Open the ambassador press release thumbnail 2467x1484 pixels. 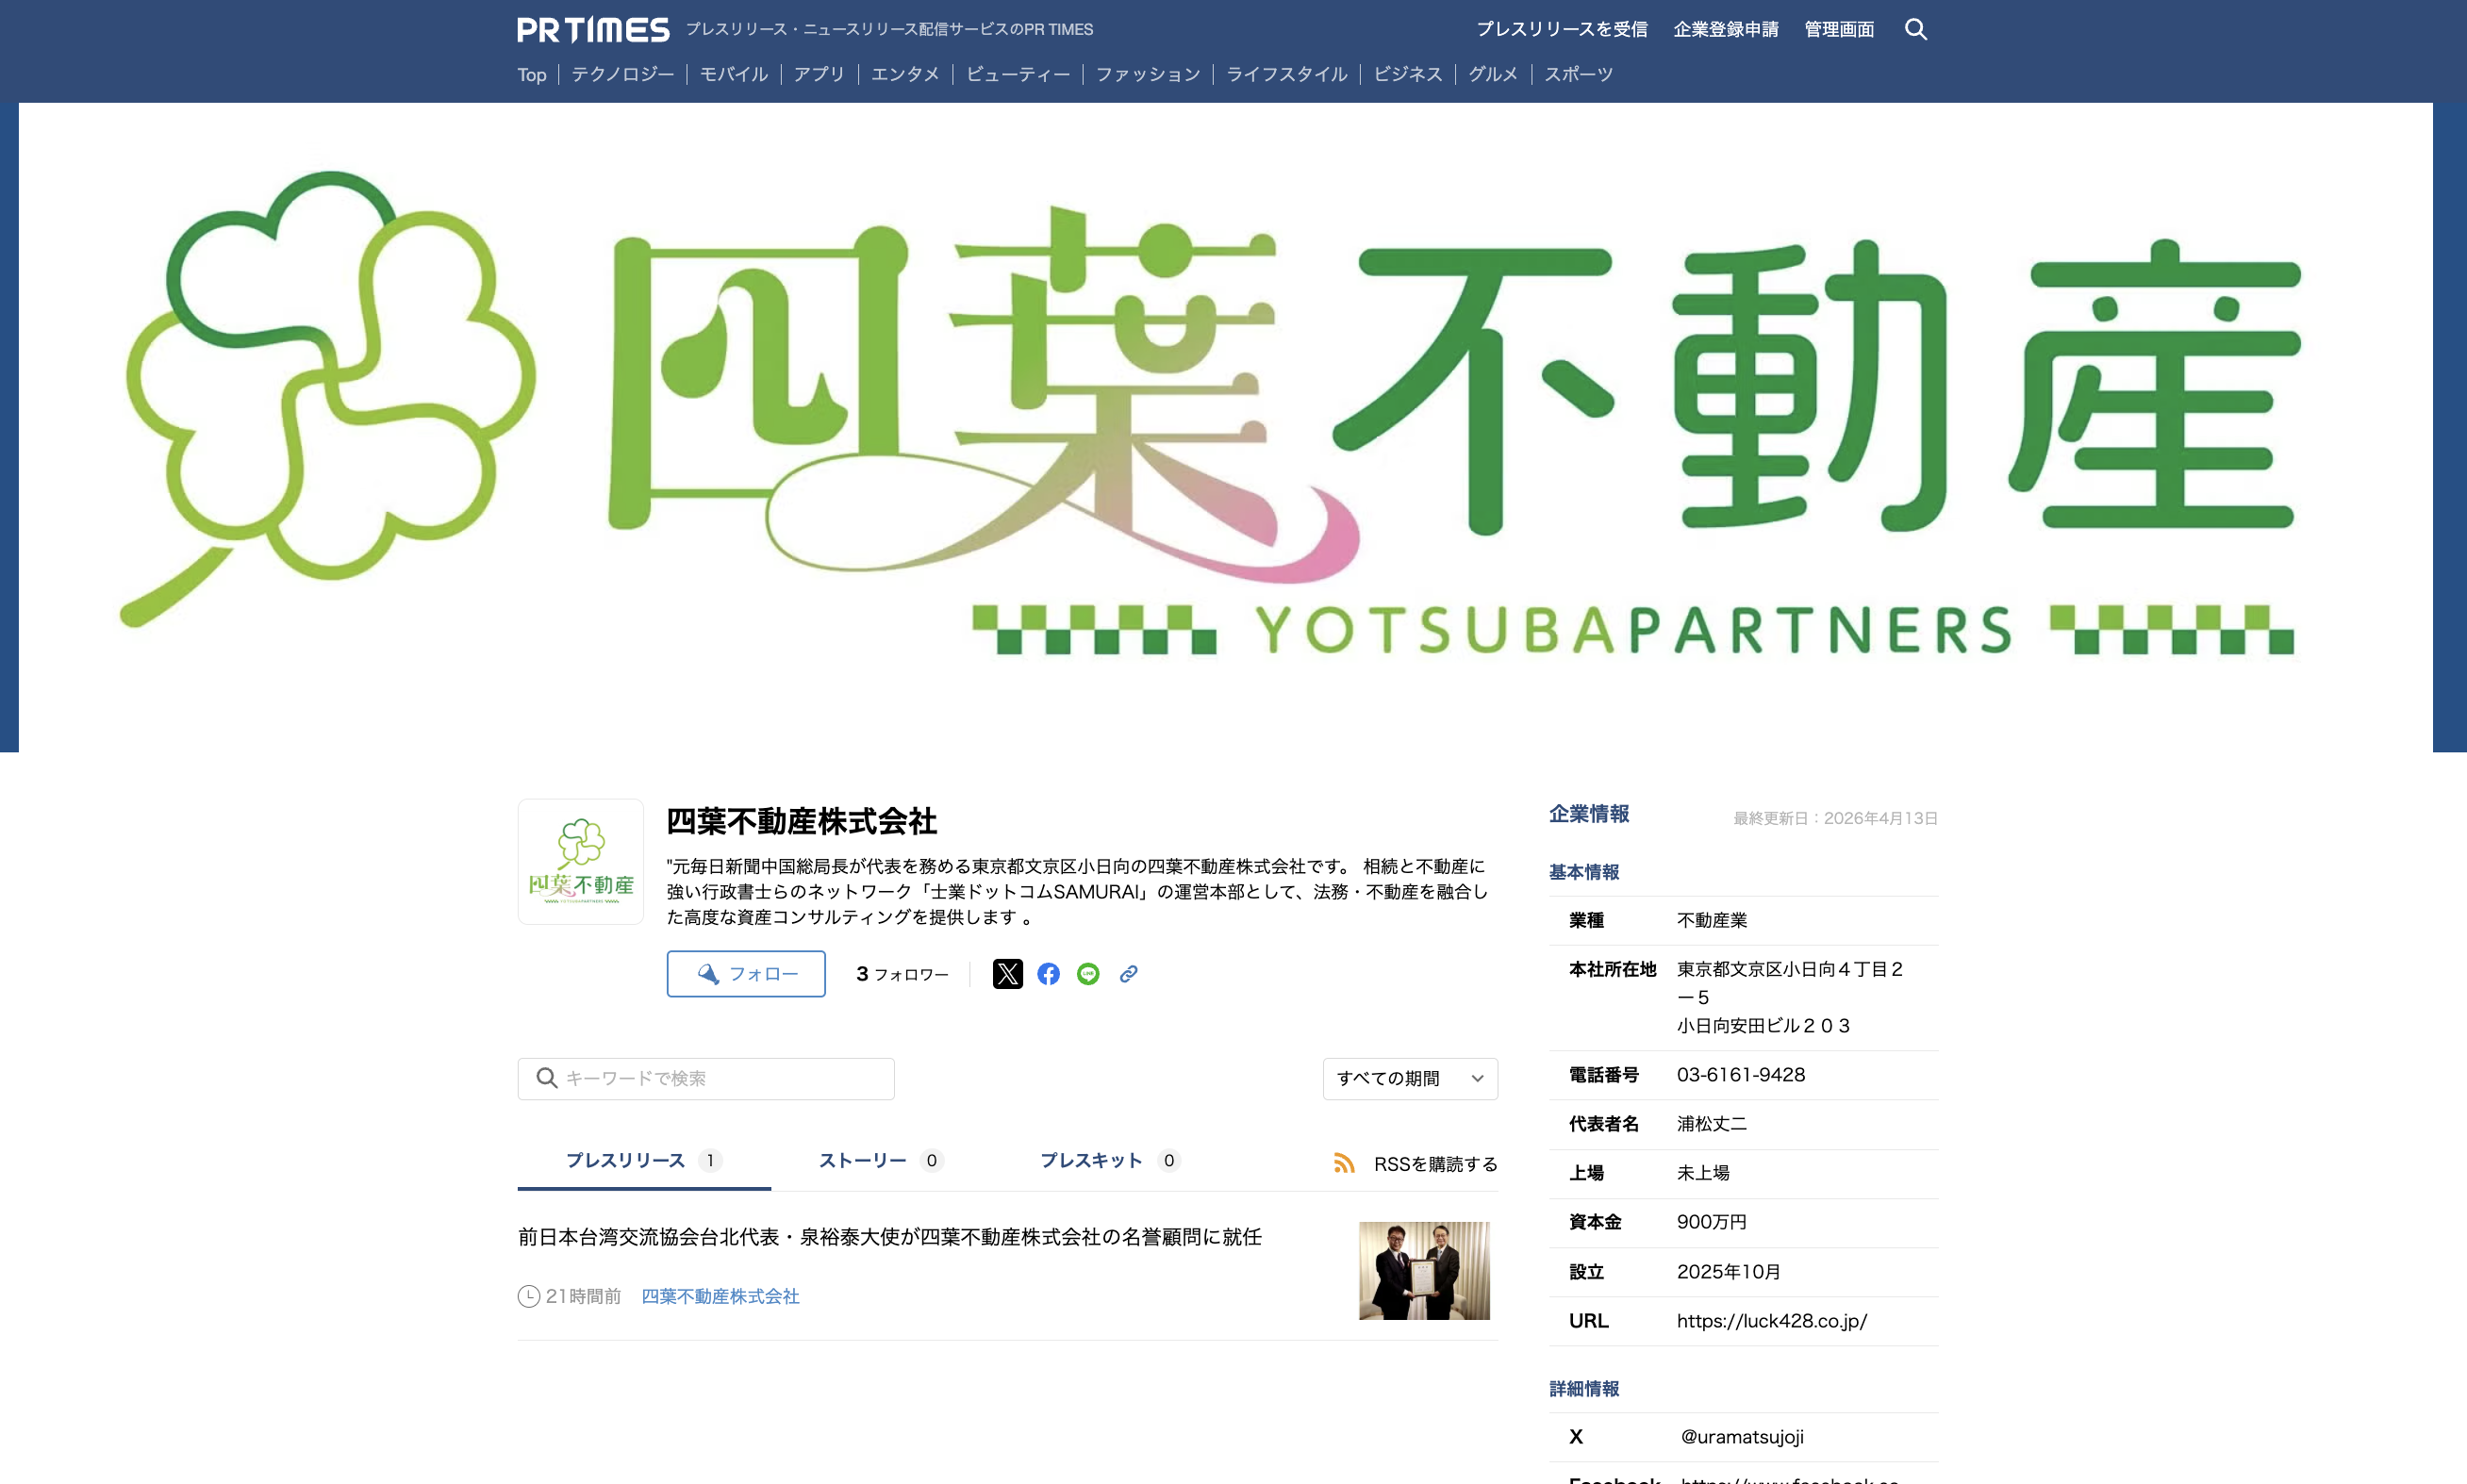pos(1424,1270)
